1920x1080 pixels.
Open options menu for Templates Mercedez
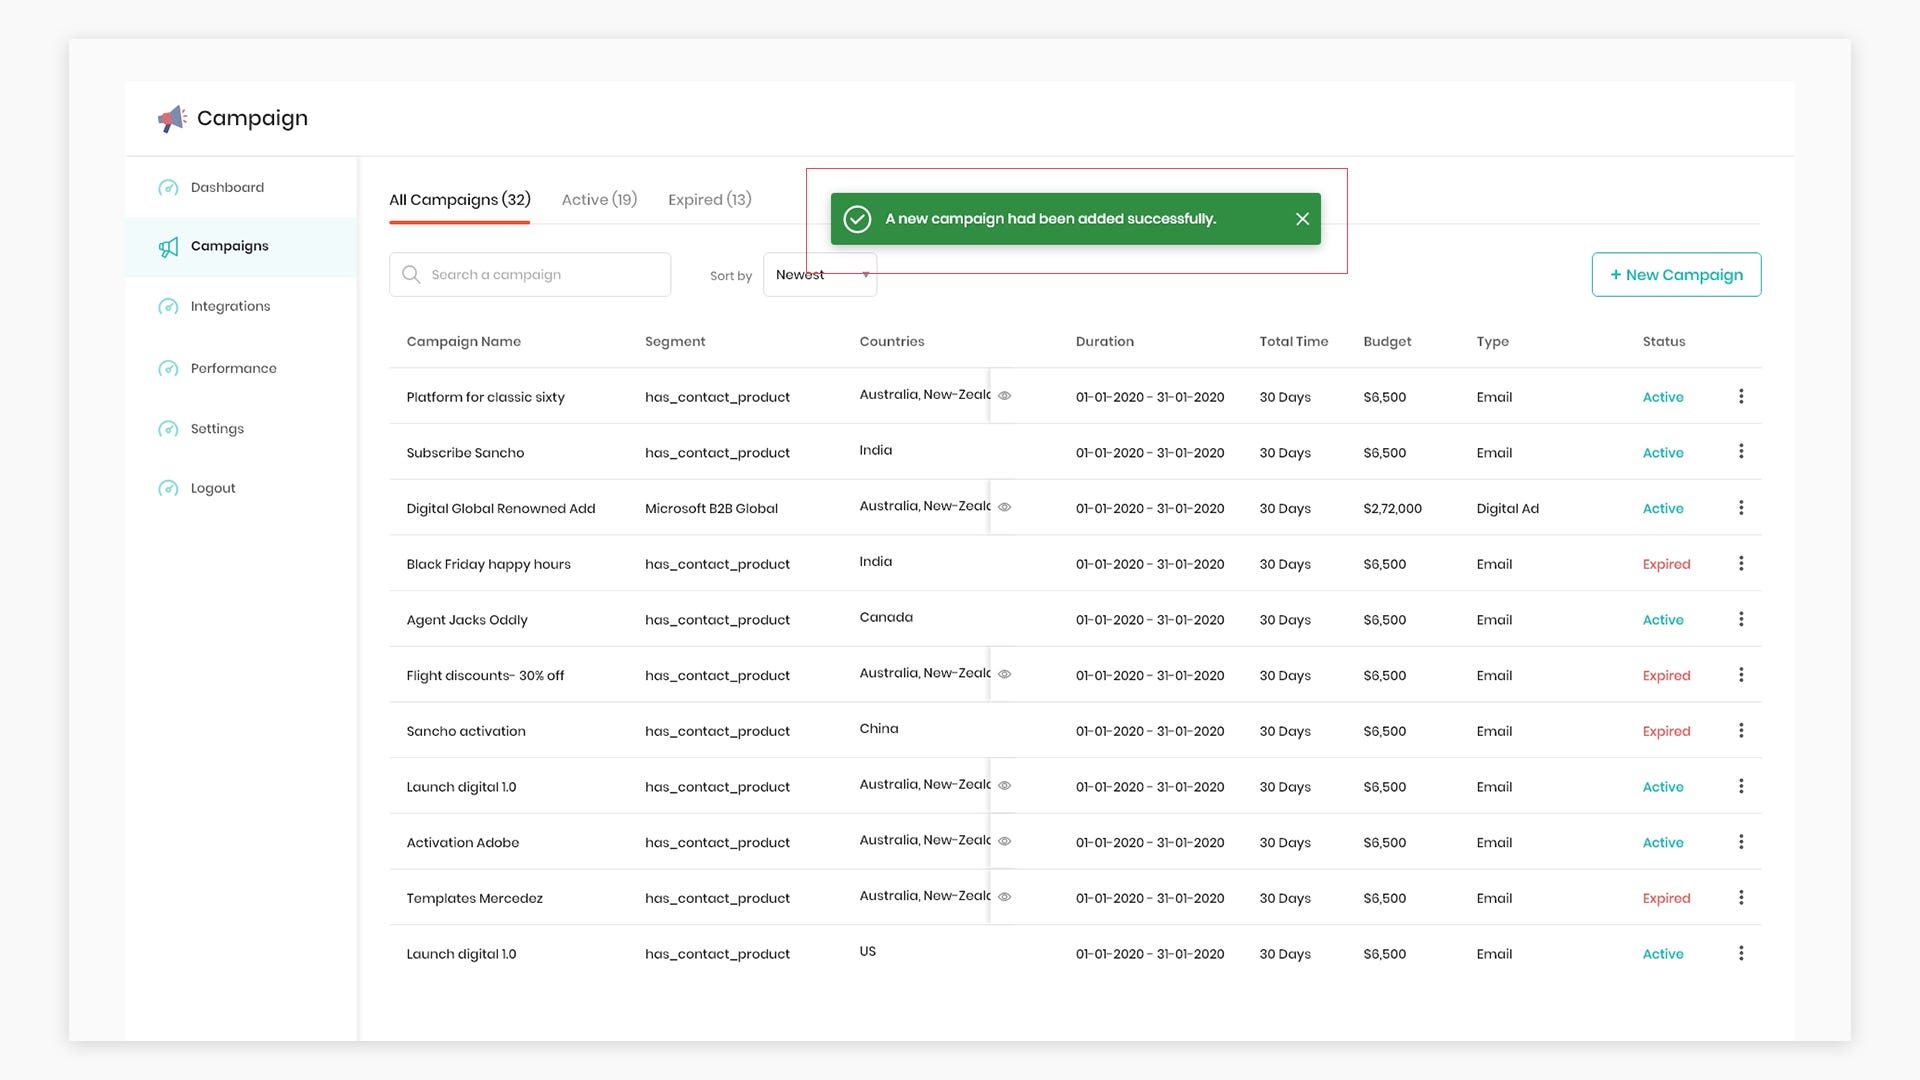[1741, 898]
